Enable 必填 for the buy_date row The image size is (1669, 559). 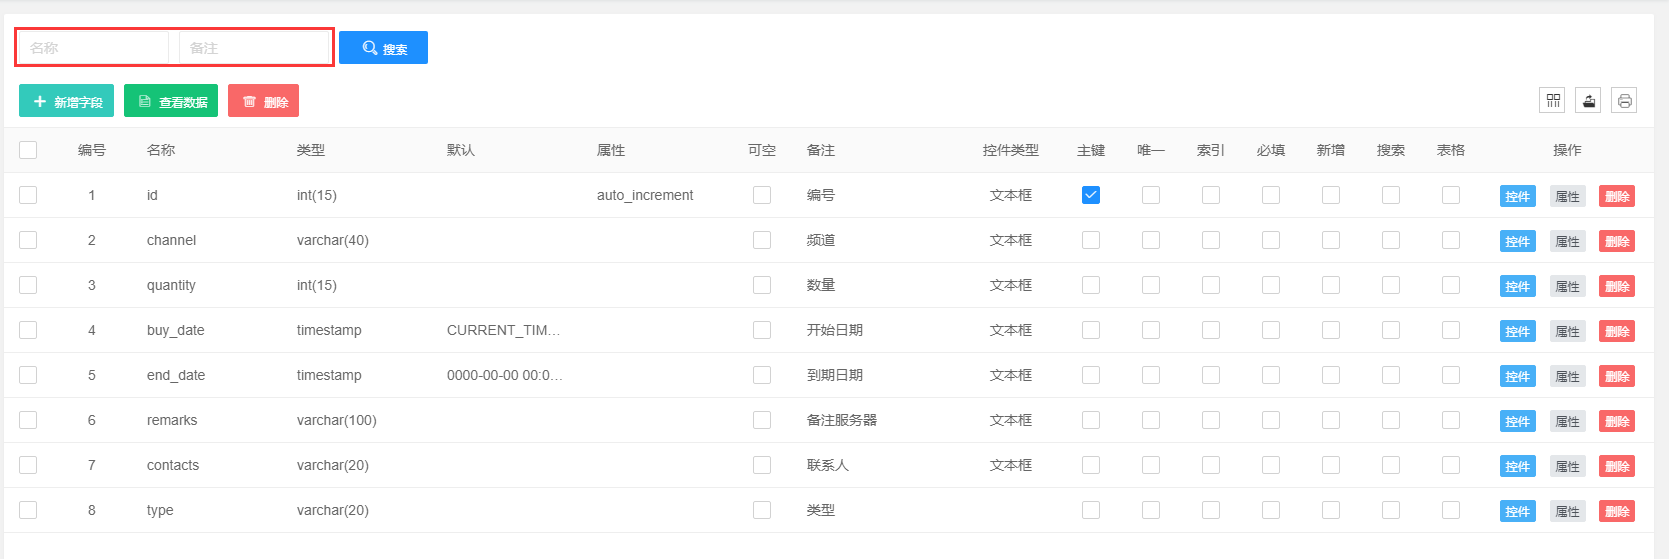tap(1271, 330)
